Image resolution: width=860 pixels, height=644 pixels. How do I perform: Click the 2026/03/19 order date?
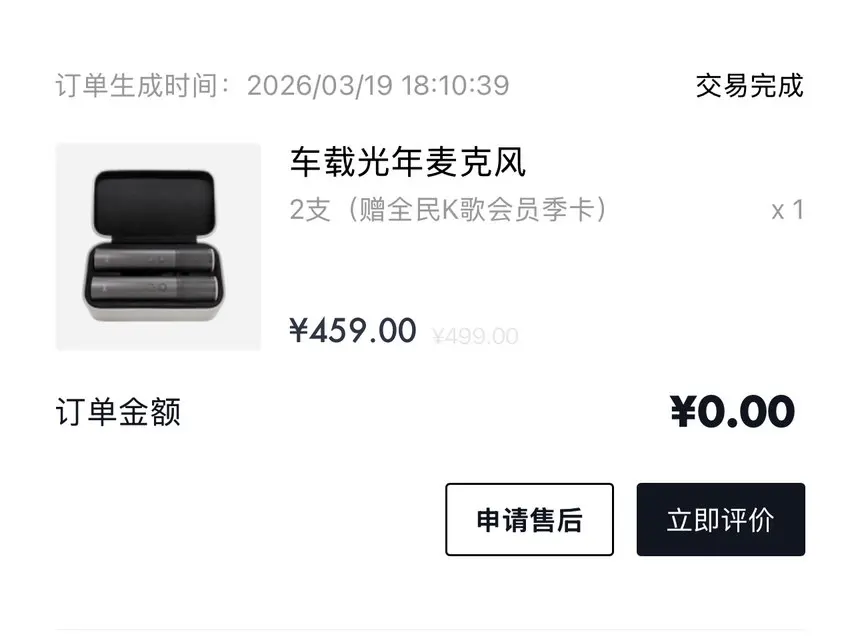pos(320,86)
